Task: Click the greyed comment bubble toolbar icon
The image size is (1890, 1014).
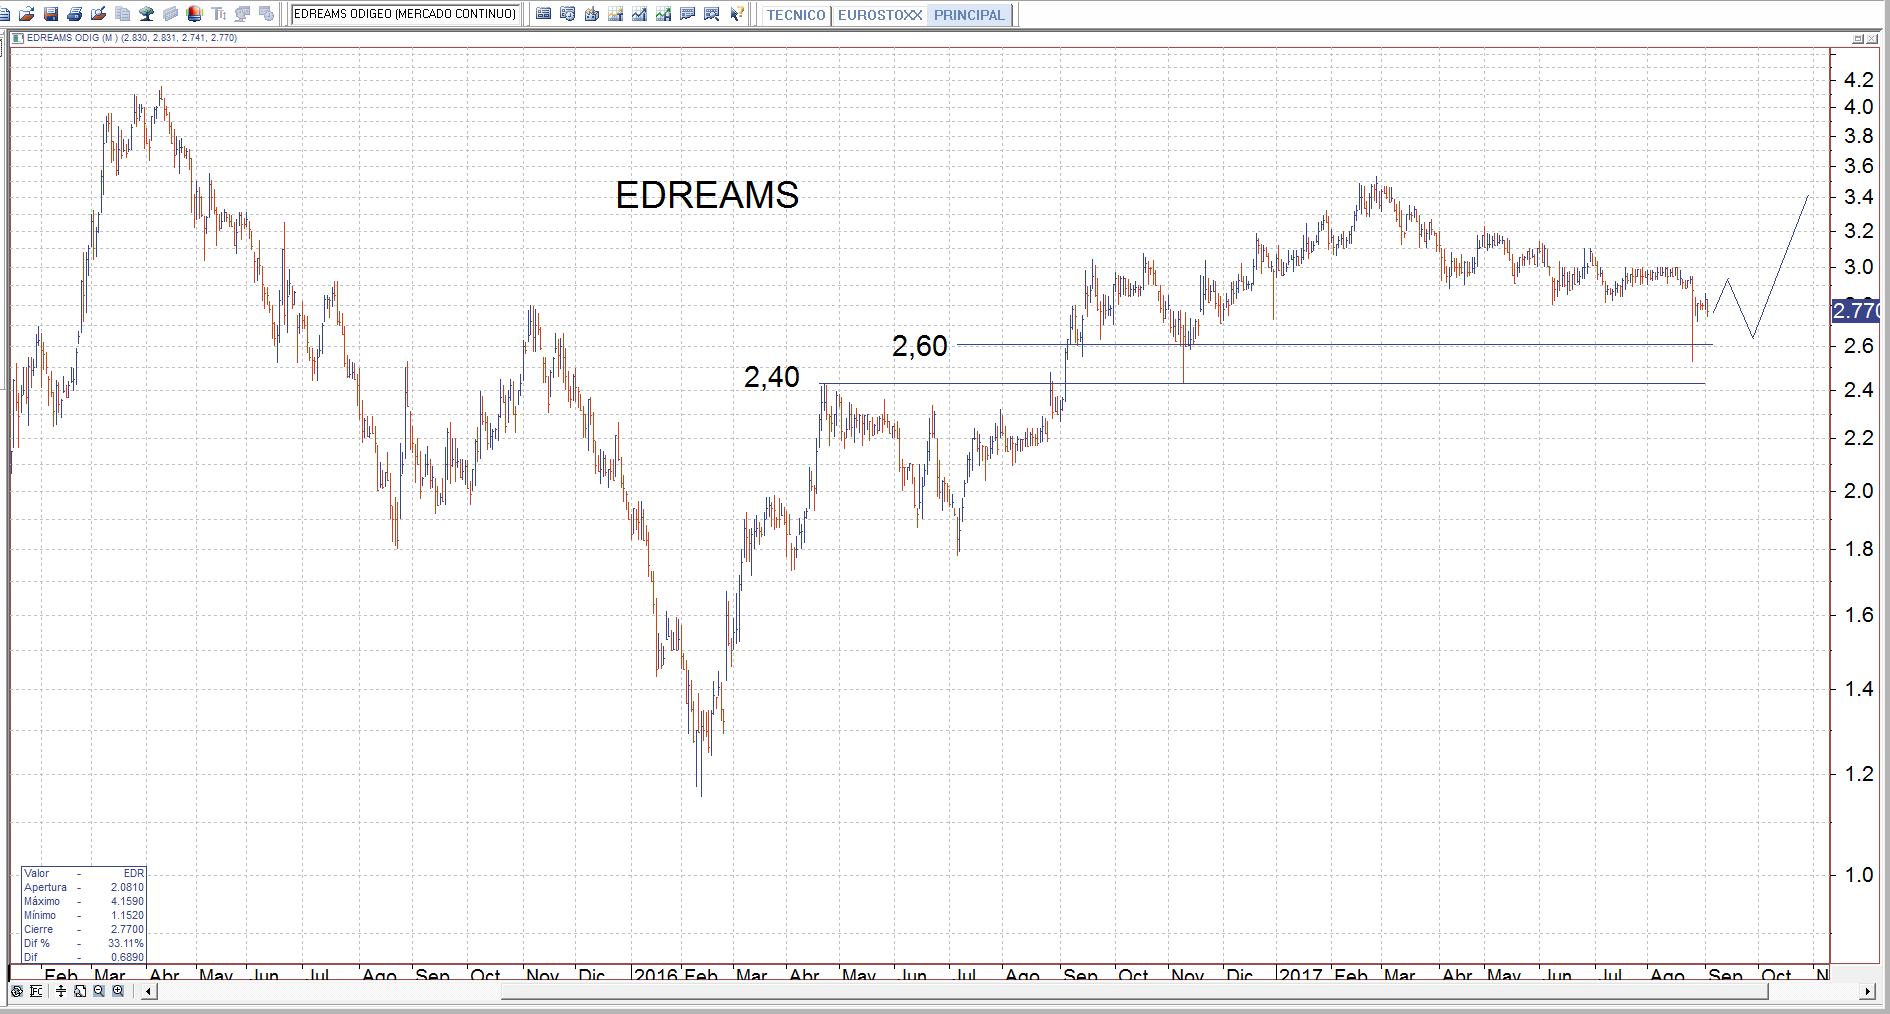Action: point(243,14)
